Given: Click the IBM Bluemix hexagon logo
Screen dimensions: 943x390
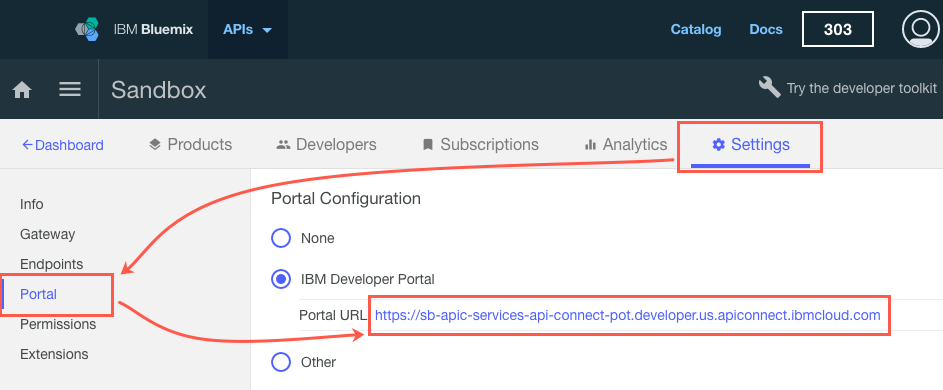Looking at the screenshot, I should click(x=88, y=29).
